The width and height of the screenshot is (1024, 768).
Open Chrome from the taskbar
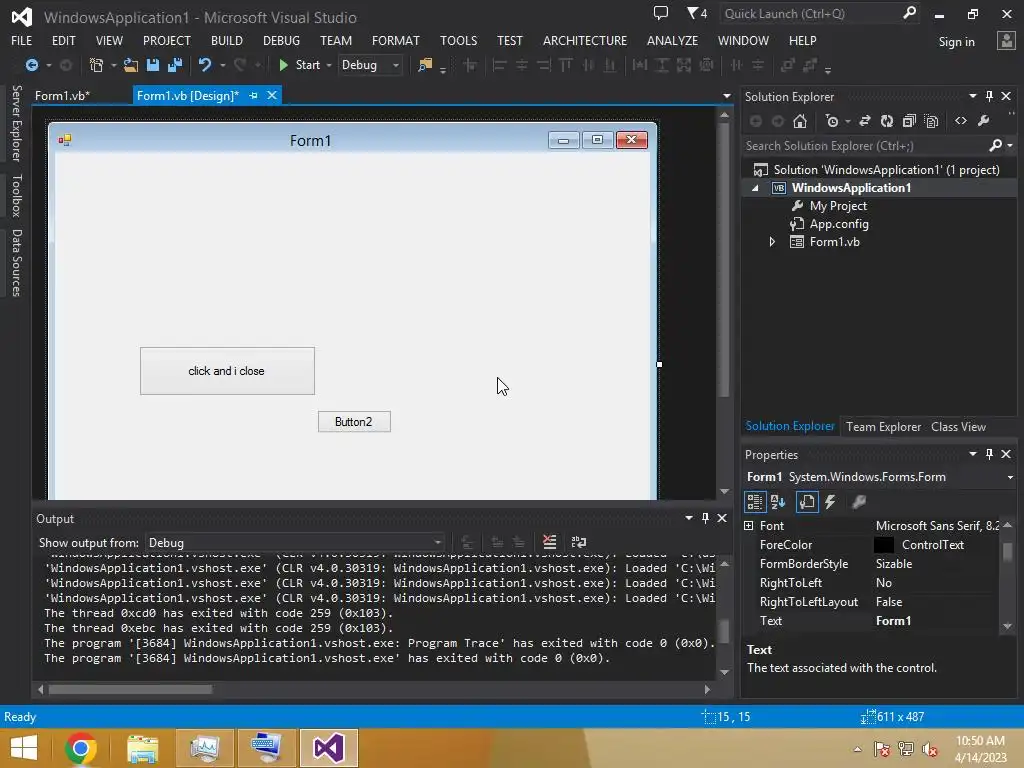(x=80, y=748)
